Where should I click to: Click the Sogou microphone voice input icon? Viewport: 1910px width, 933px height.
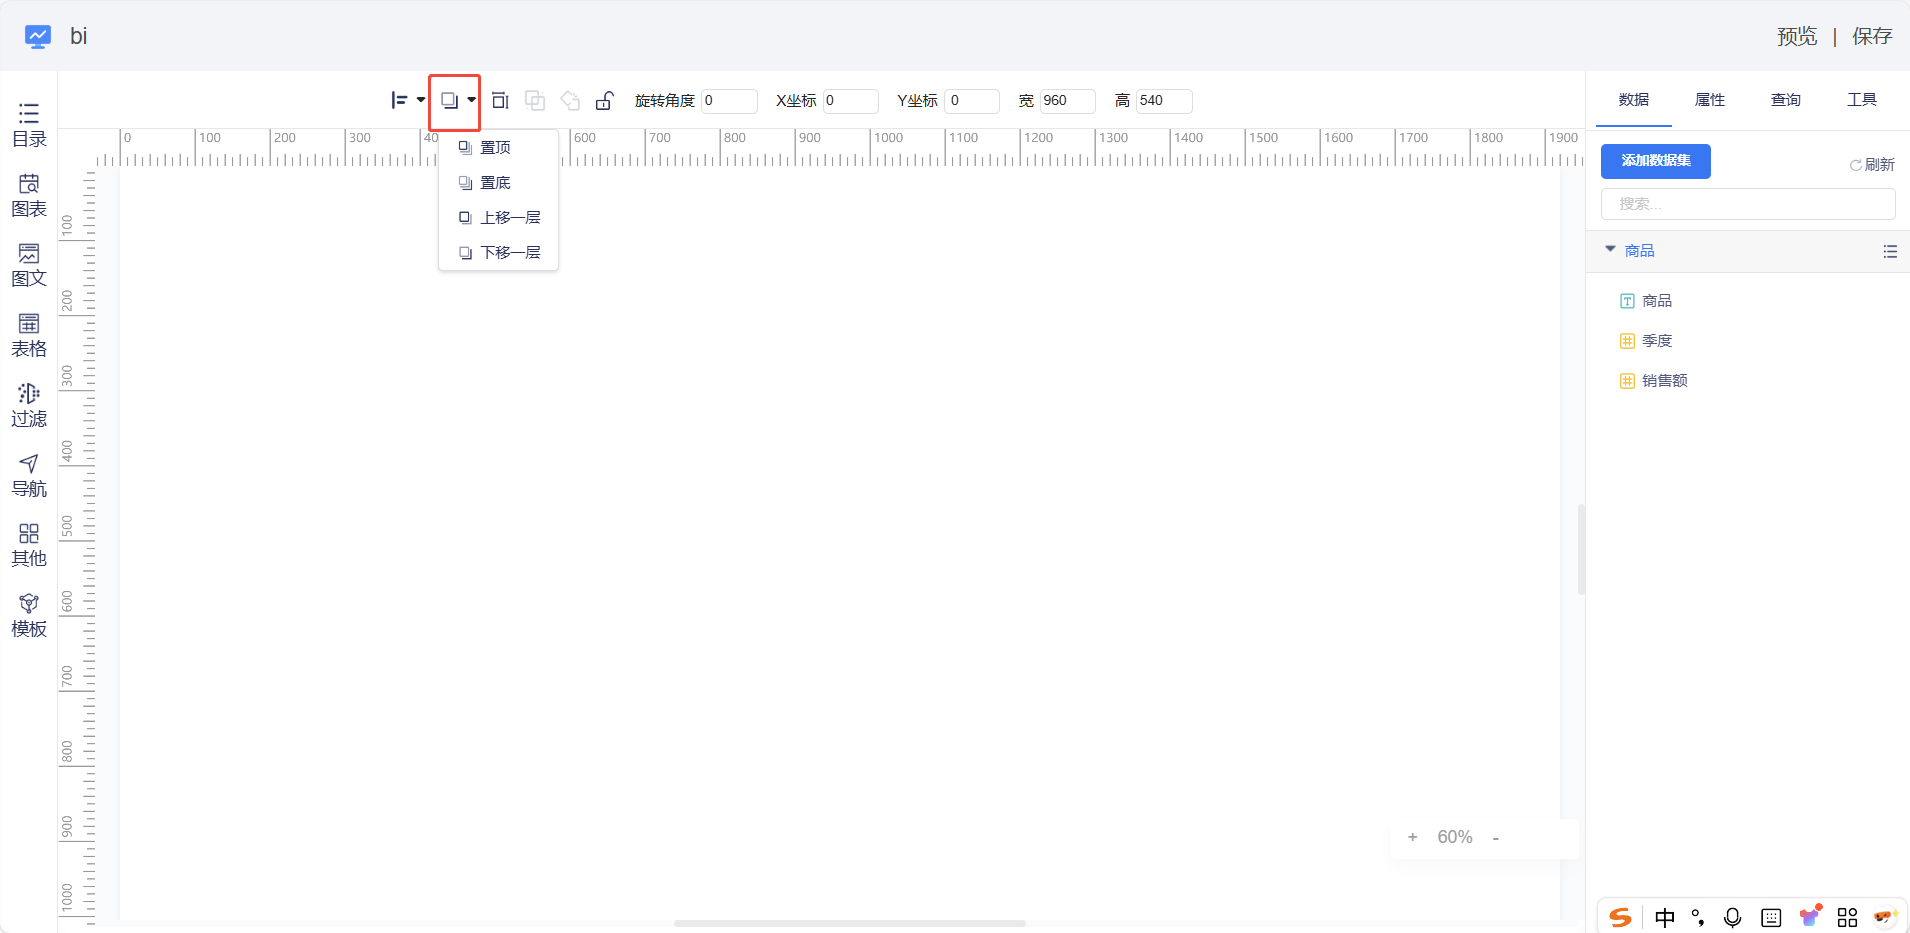1732,917
